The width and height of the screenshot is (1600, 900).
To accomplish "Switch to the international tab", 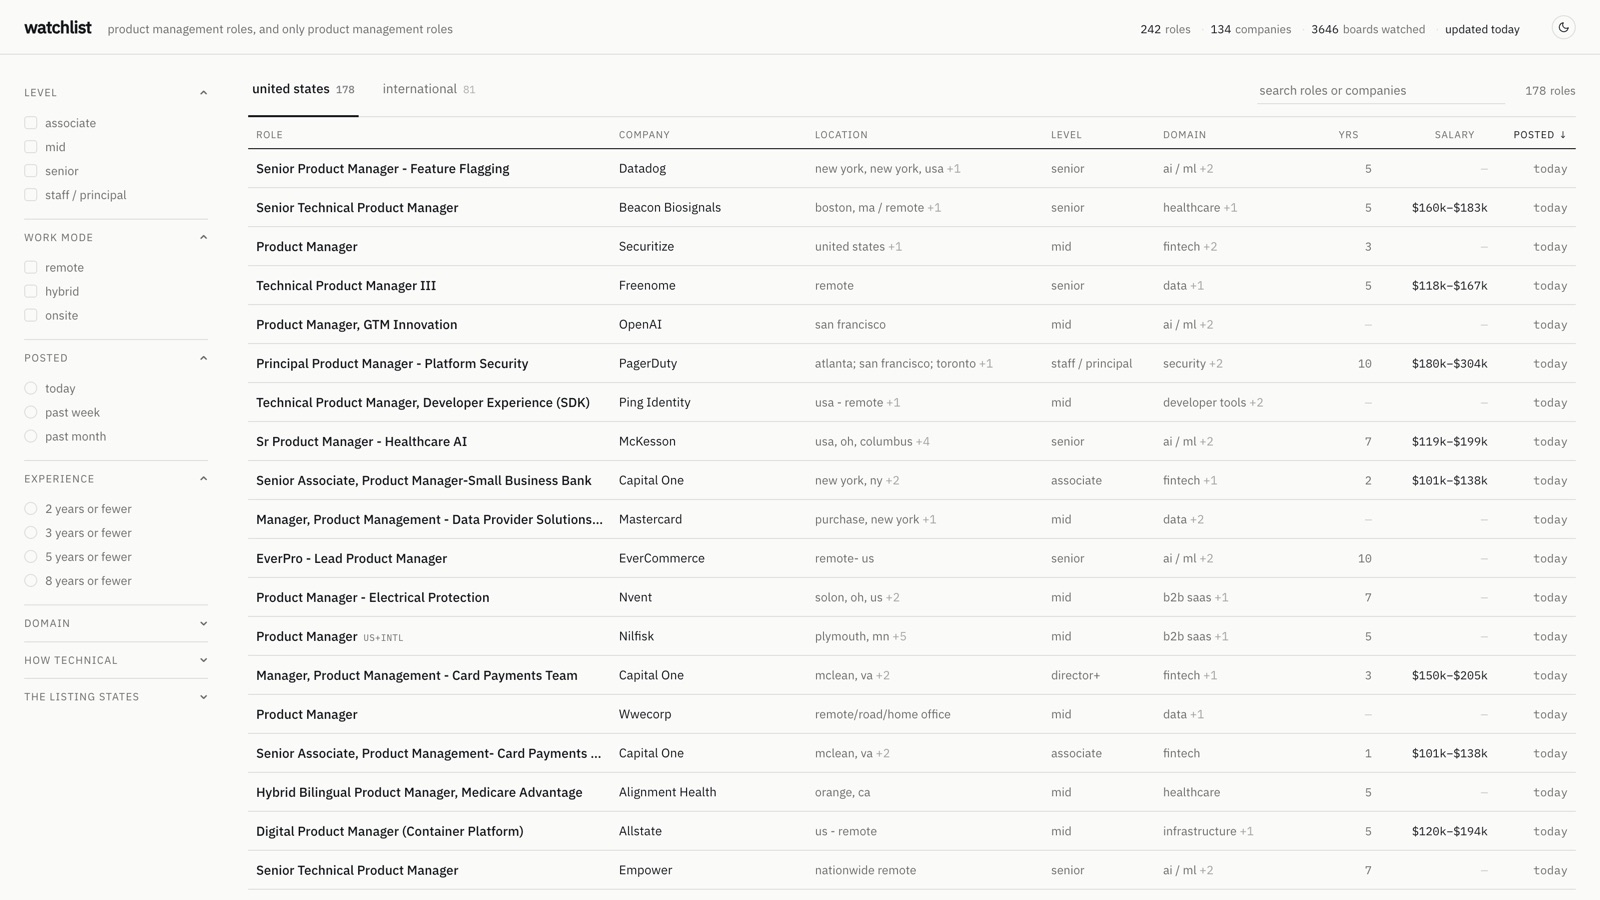I will click(x=428, y=89).
